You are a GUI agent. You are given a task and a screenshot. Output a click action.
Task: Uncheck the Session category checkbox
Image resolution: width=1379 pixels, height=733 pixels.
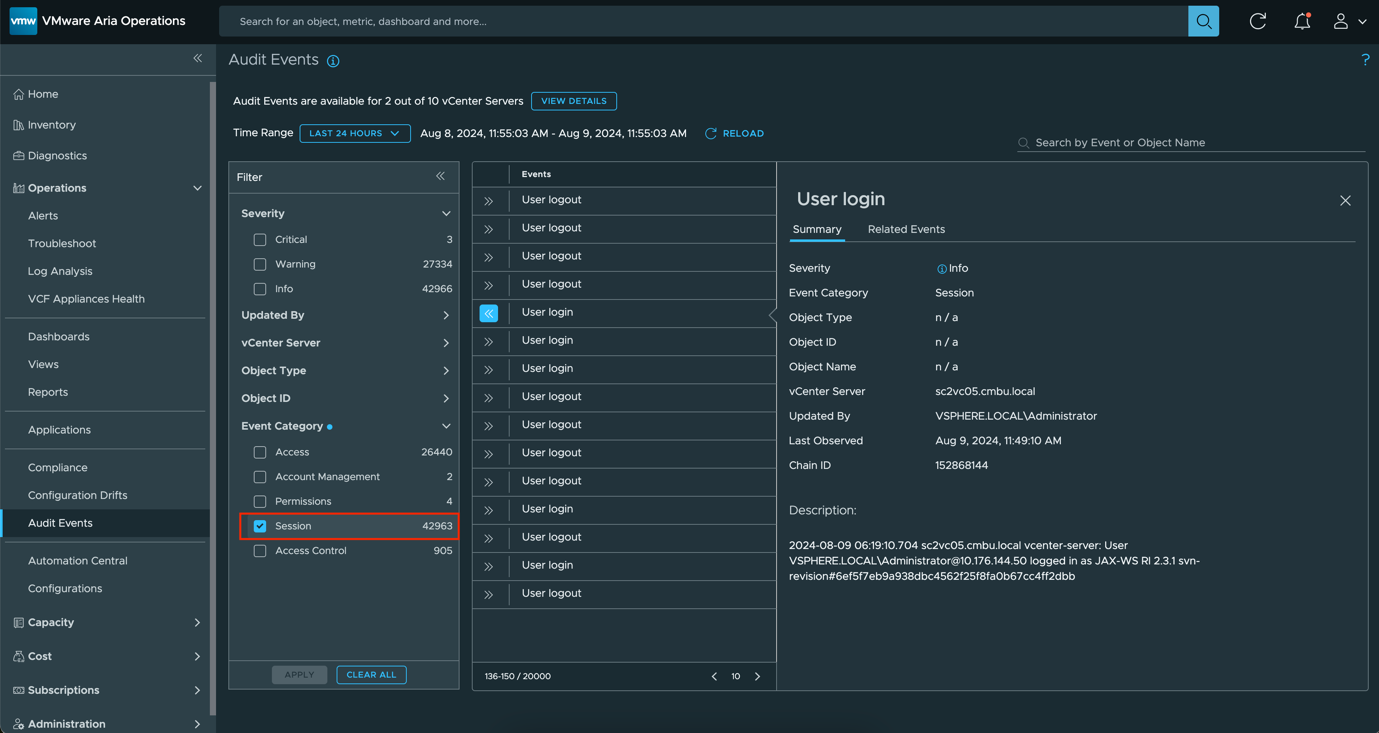[260, 526]
